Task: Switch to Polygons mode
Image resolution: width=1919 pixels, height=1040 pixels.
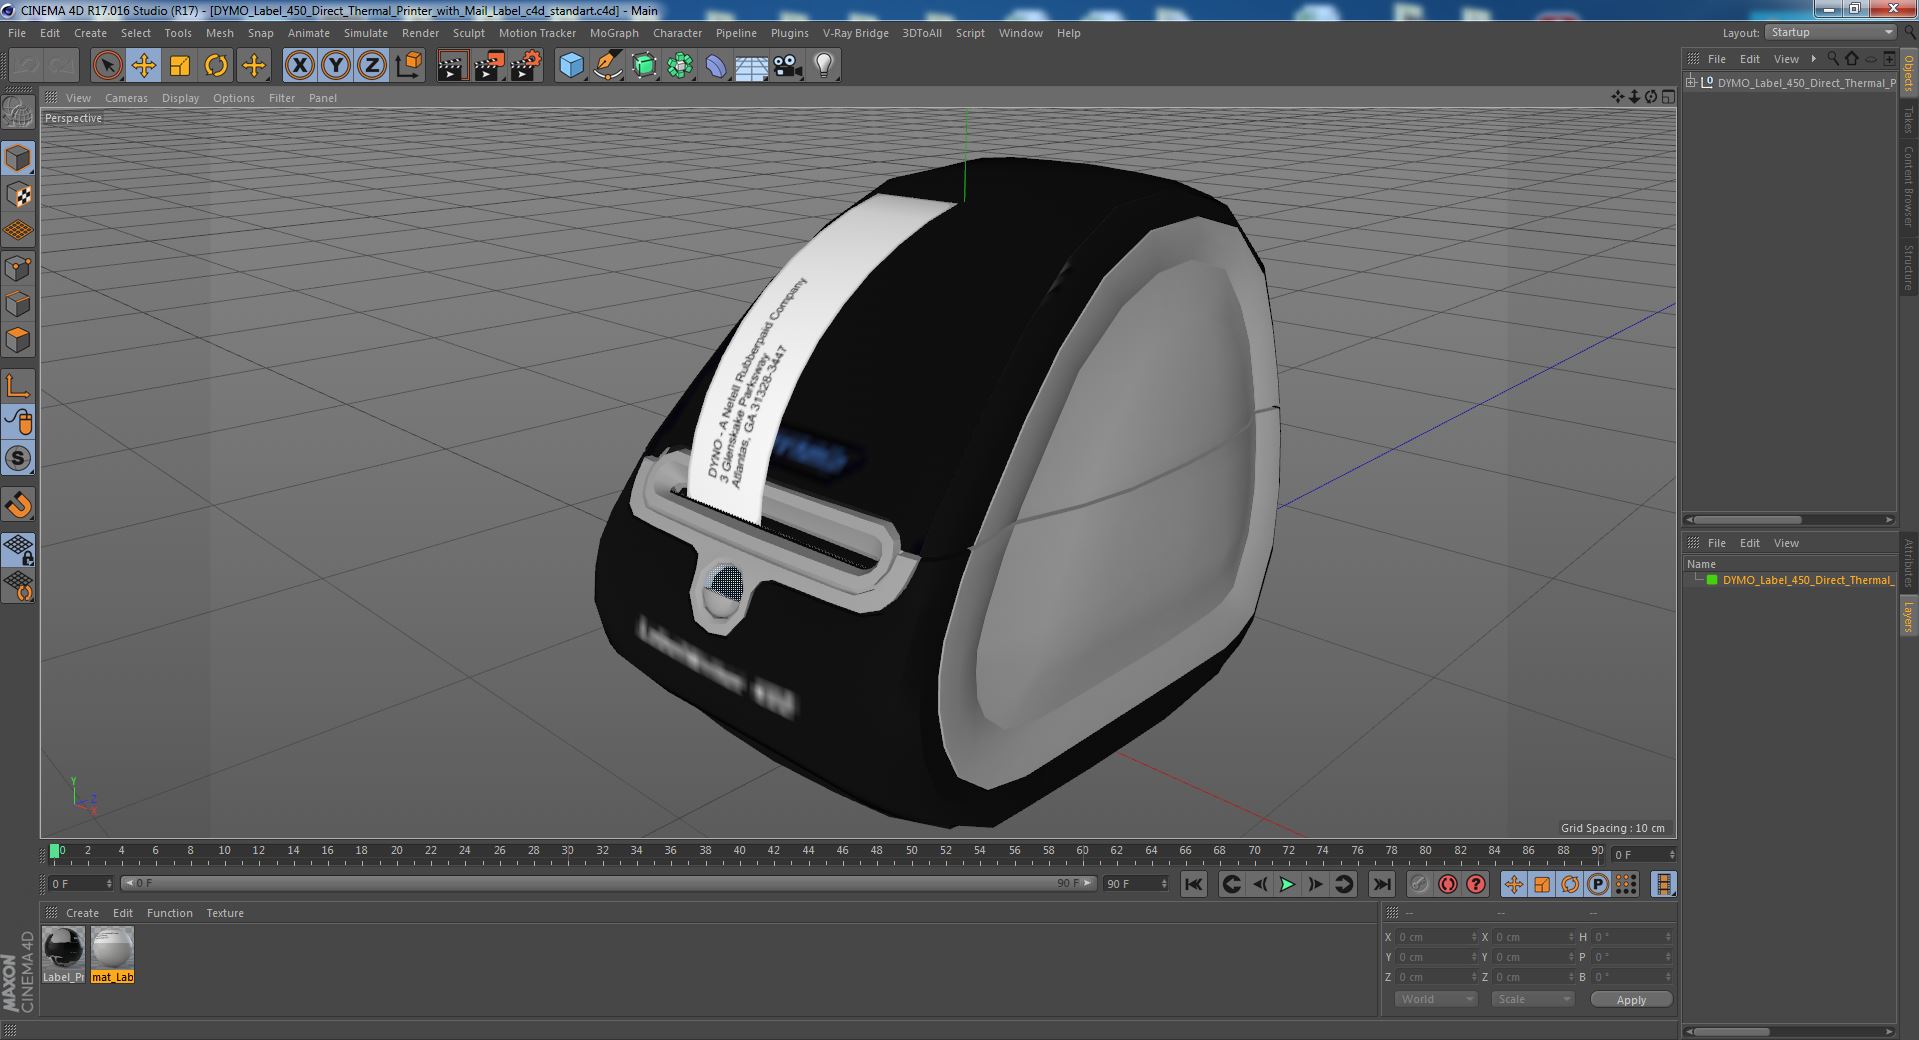Action: 18,340
